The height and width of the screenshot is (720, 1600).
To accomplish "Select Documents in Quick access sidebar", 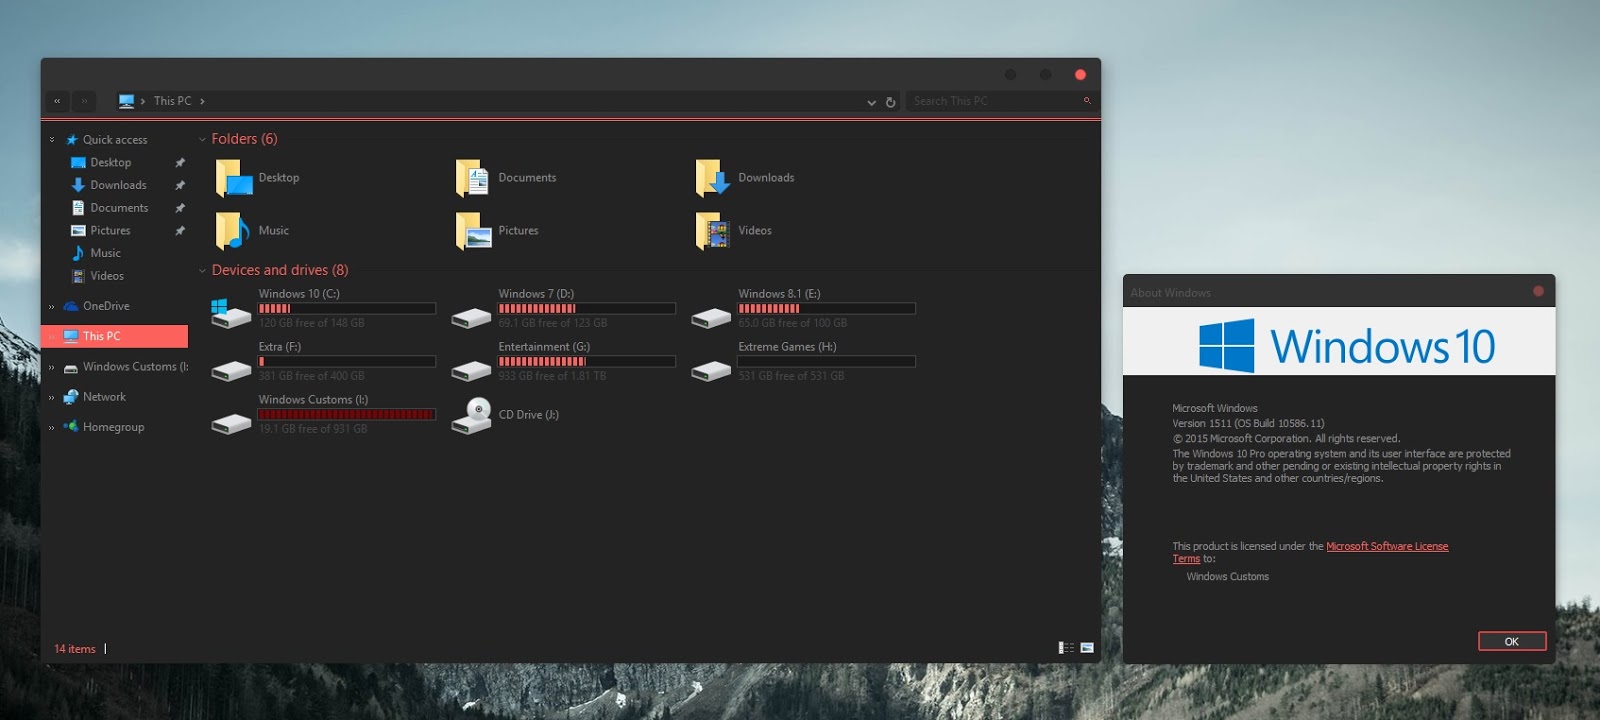I will click(x=119, y=208).
